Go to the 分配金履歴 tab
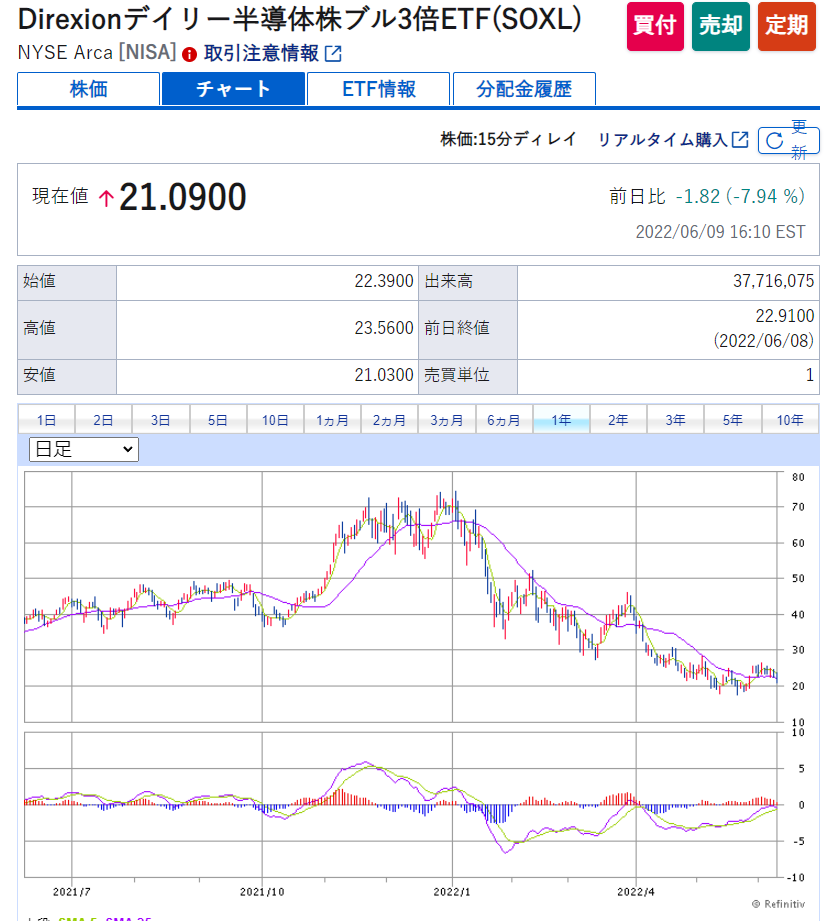 524,89
